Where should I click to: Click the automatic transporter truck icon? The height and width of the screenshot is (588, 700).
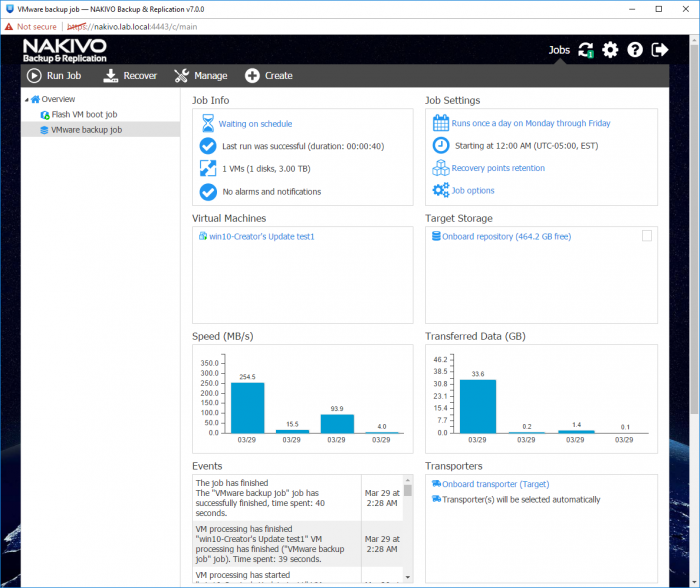pyautogui.click(x=436, y=499)
